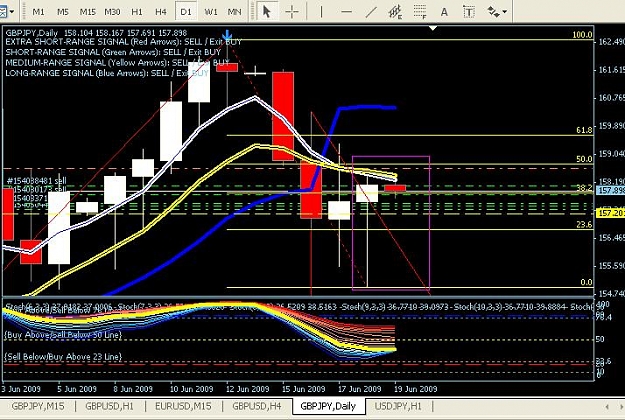Select the text label 'T' tool
The width and height of the screenshot is (625, 420).
pyautogui.click(x=469, y=12)
